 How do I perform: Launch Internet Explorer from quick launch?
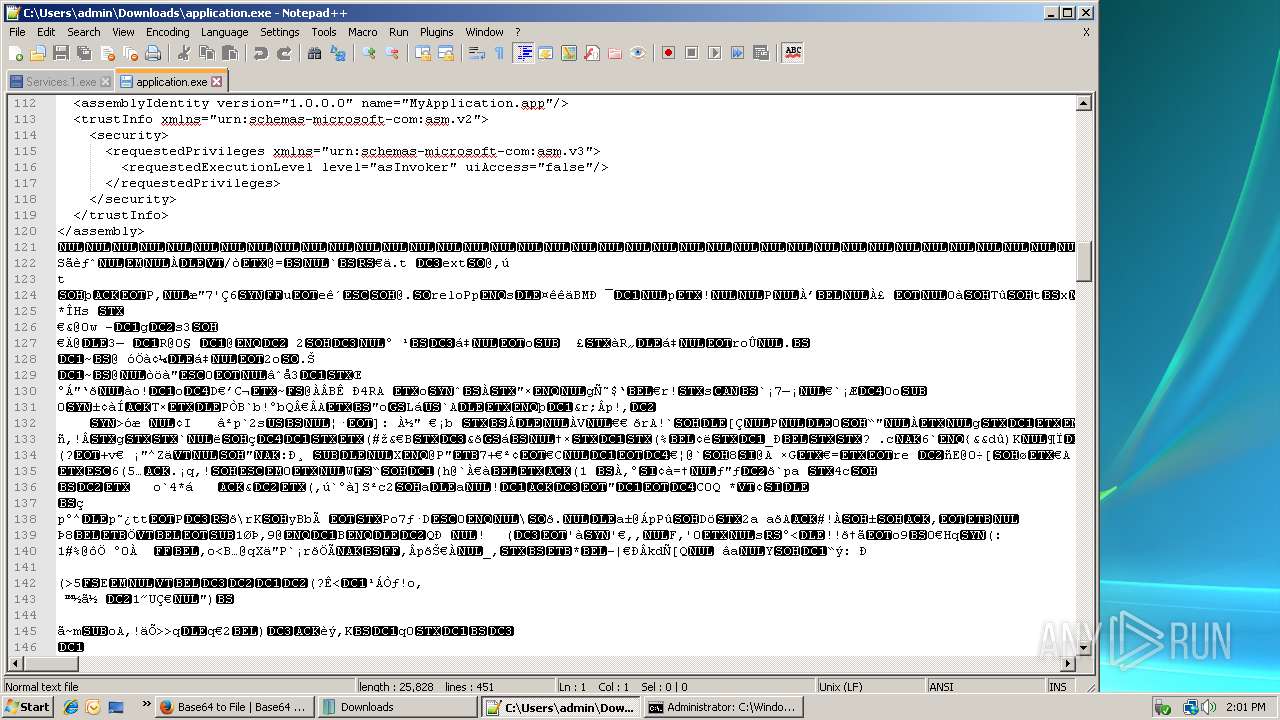click(71, 707)
